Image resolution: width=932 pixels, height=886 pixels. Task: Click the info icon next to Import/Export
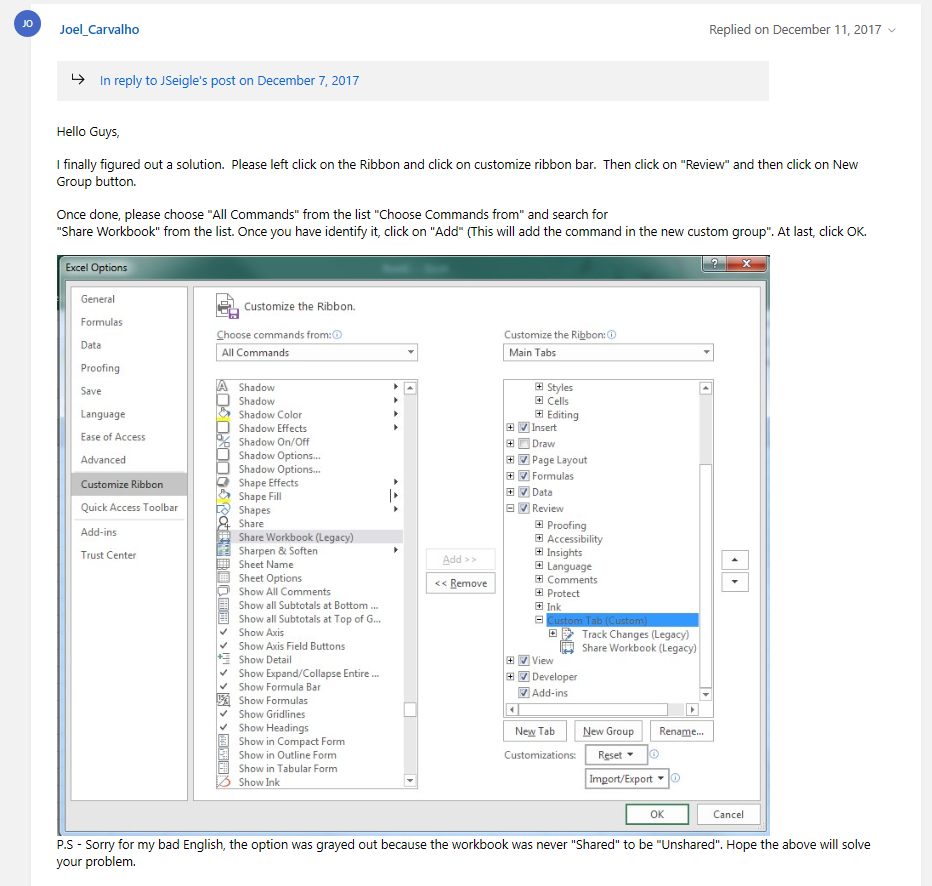click(675, 778)
